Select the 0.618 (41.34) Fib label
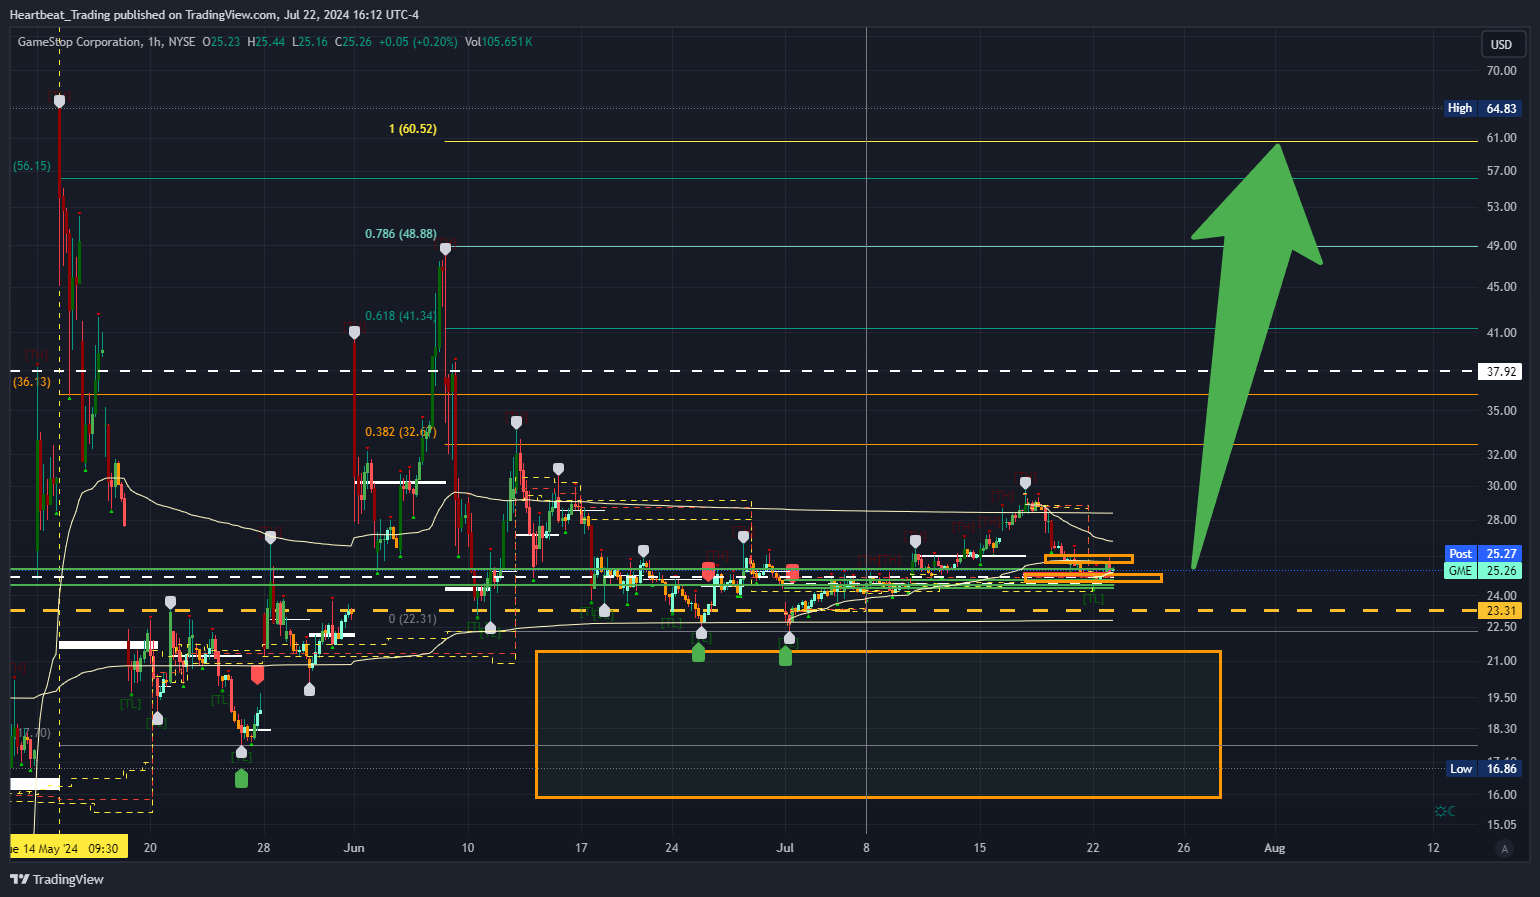 click(x=400, y=315)
